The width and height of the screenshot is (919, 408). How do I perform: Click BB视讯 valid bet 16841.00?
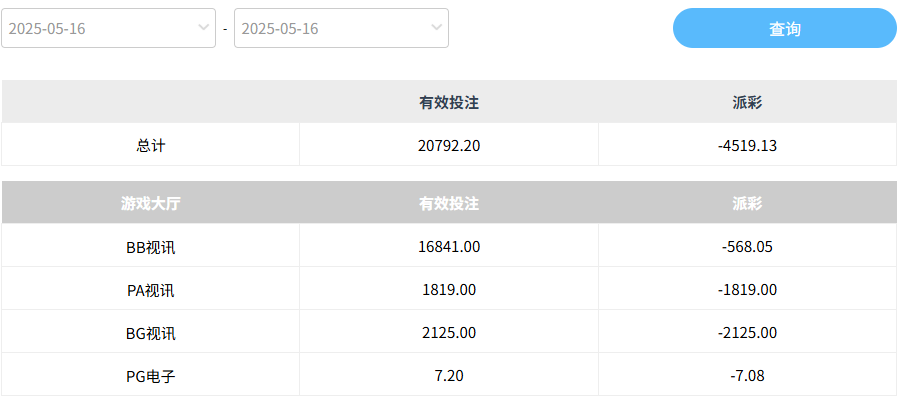tap(449, 247)
